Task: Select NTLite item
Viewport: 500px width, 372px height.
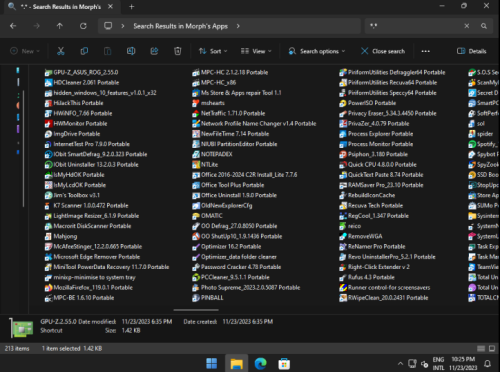Action: (x=205, y=165)
